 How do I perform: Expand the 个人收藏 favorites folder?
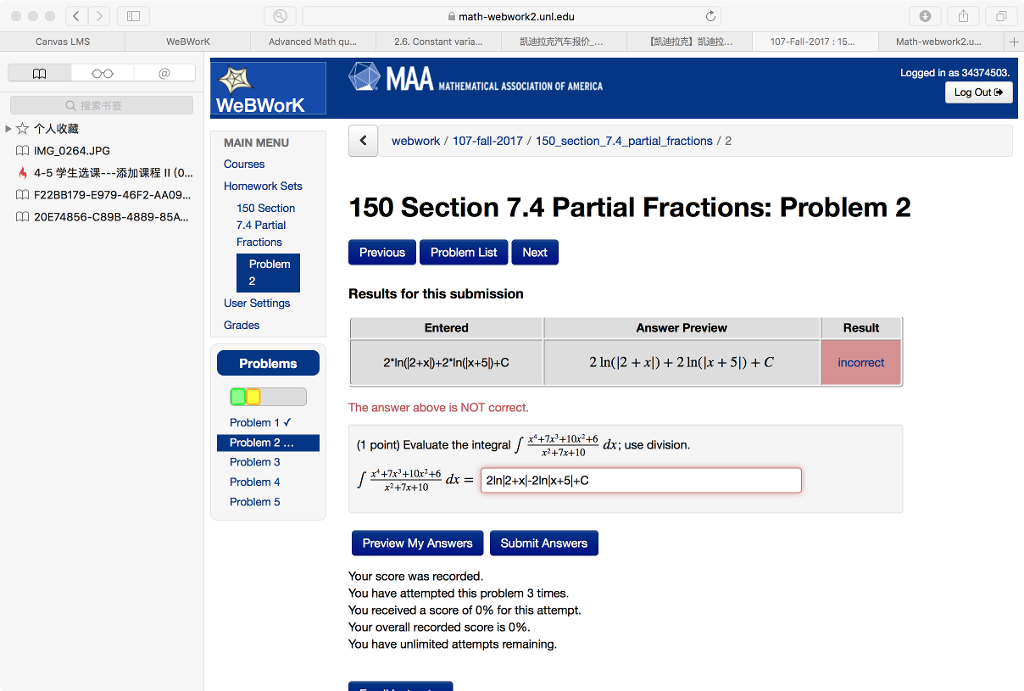[8, 129]
